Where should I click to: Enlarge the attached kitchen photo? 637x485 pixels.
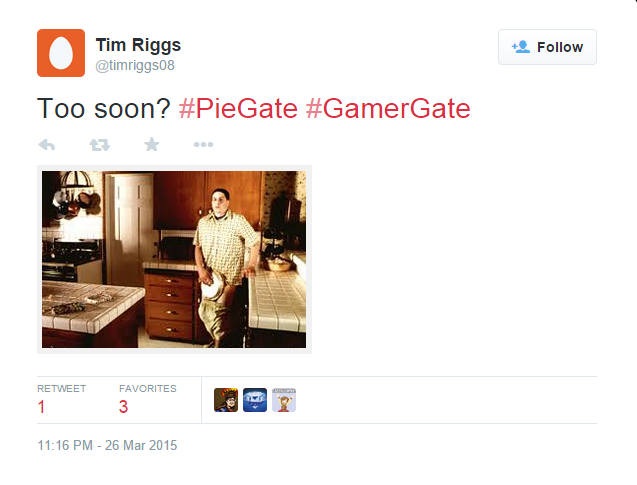pos(174,259)
